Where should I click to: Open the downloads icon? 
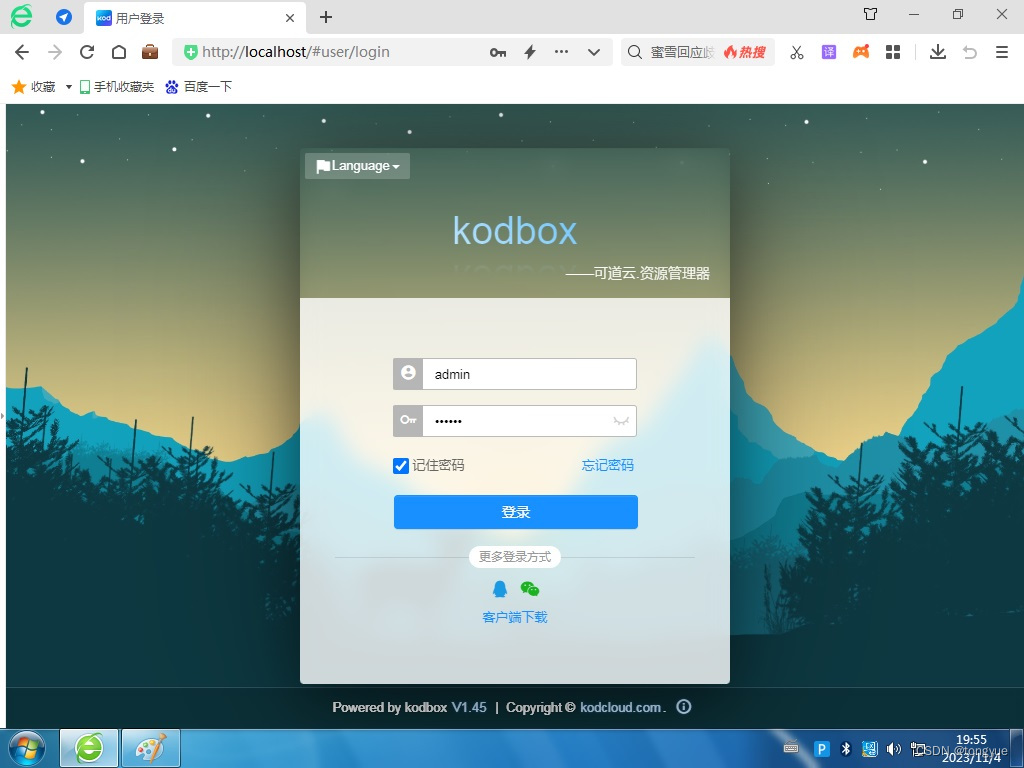(x=938, y=52)
